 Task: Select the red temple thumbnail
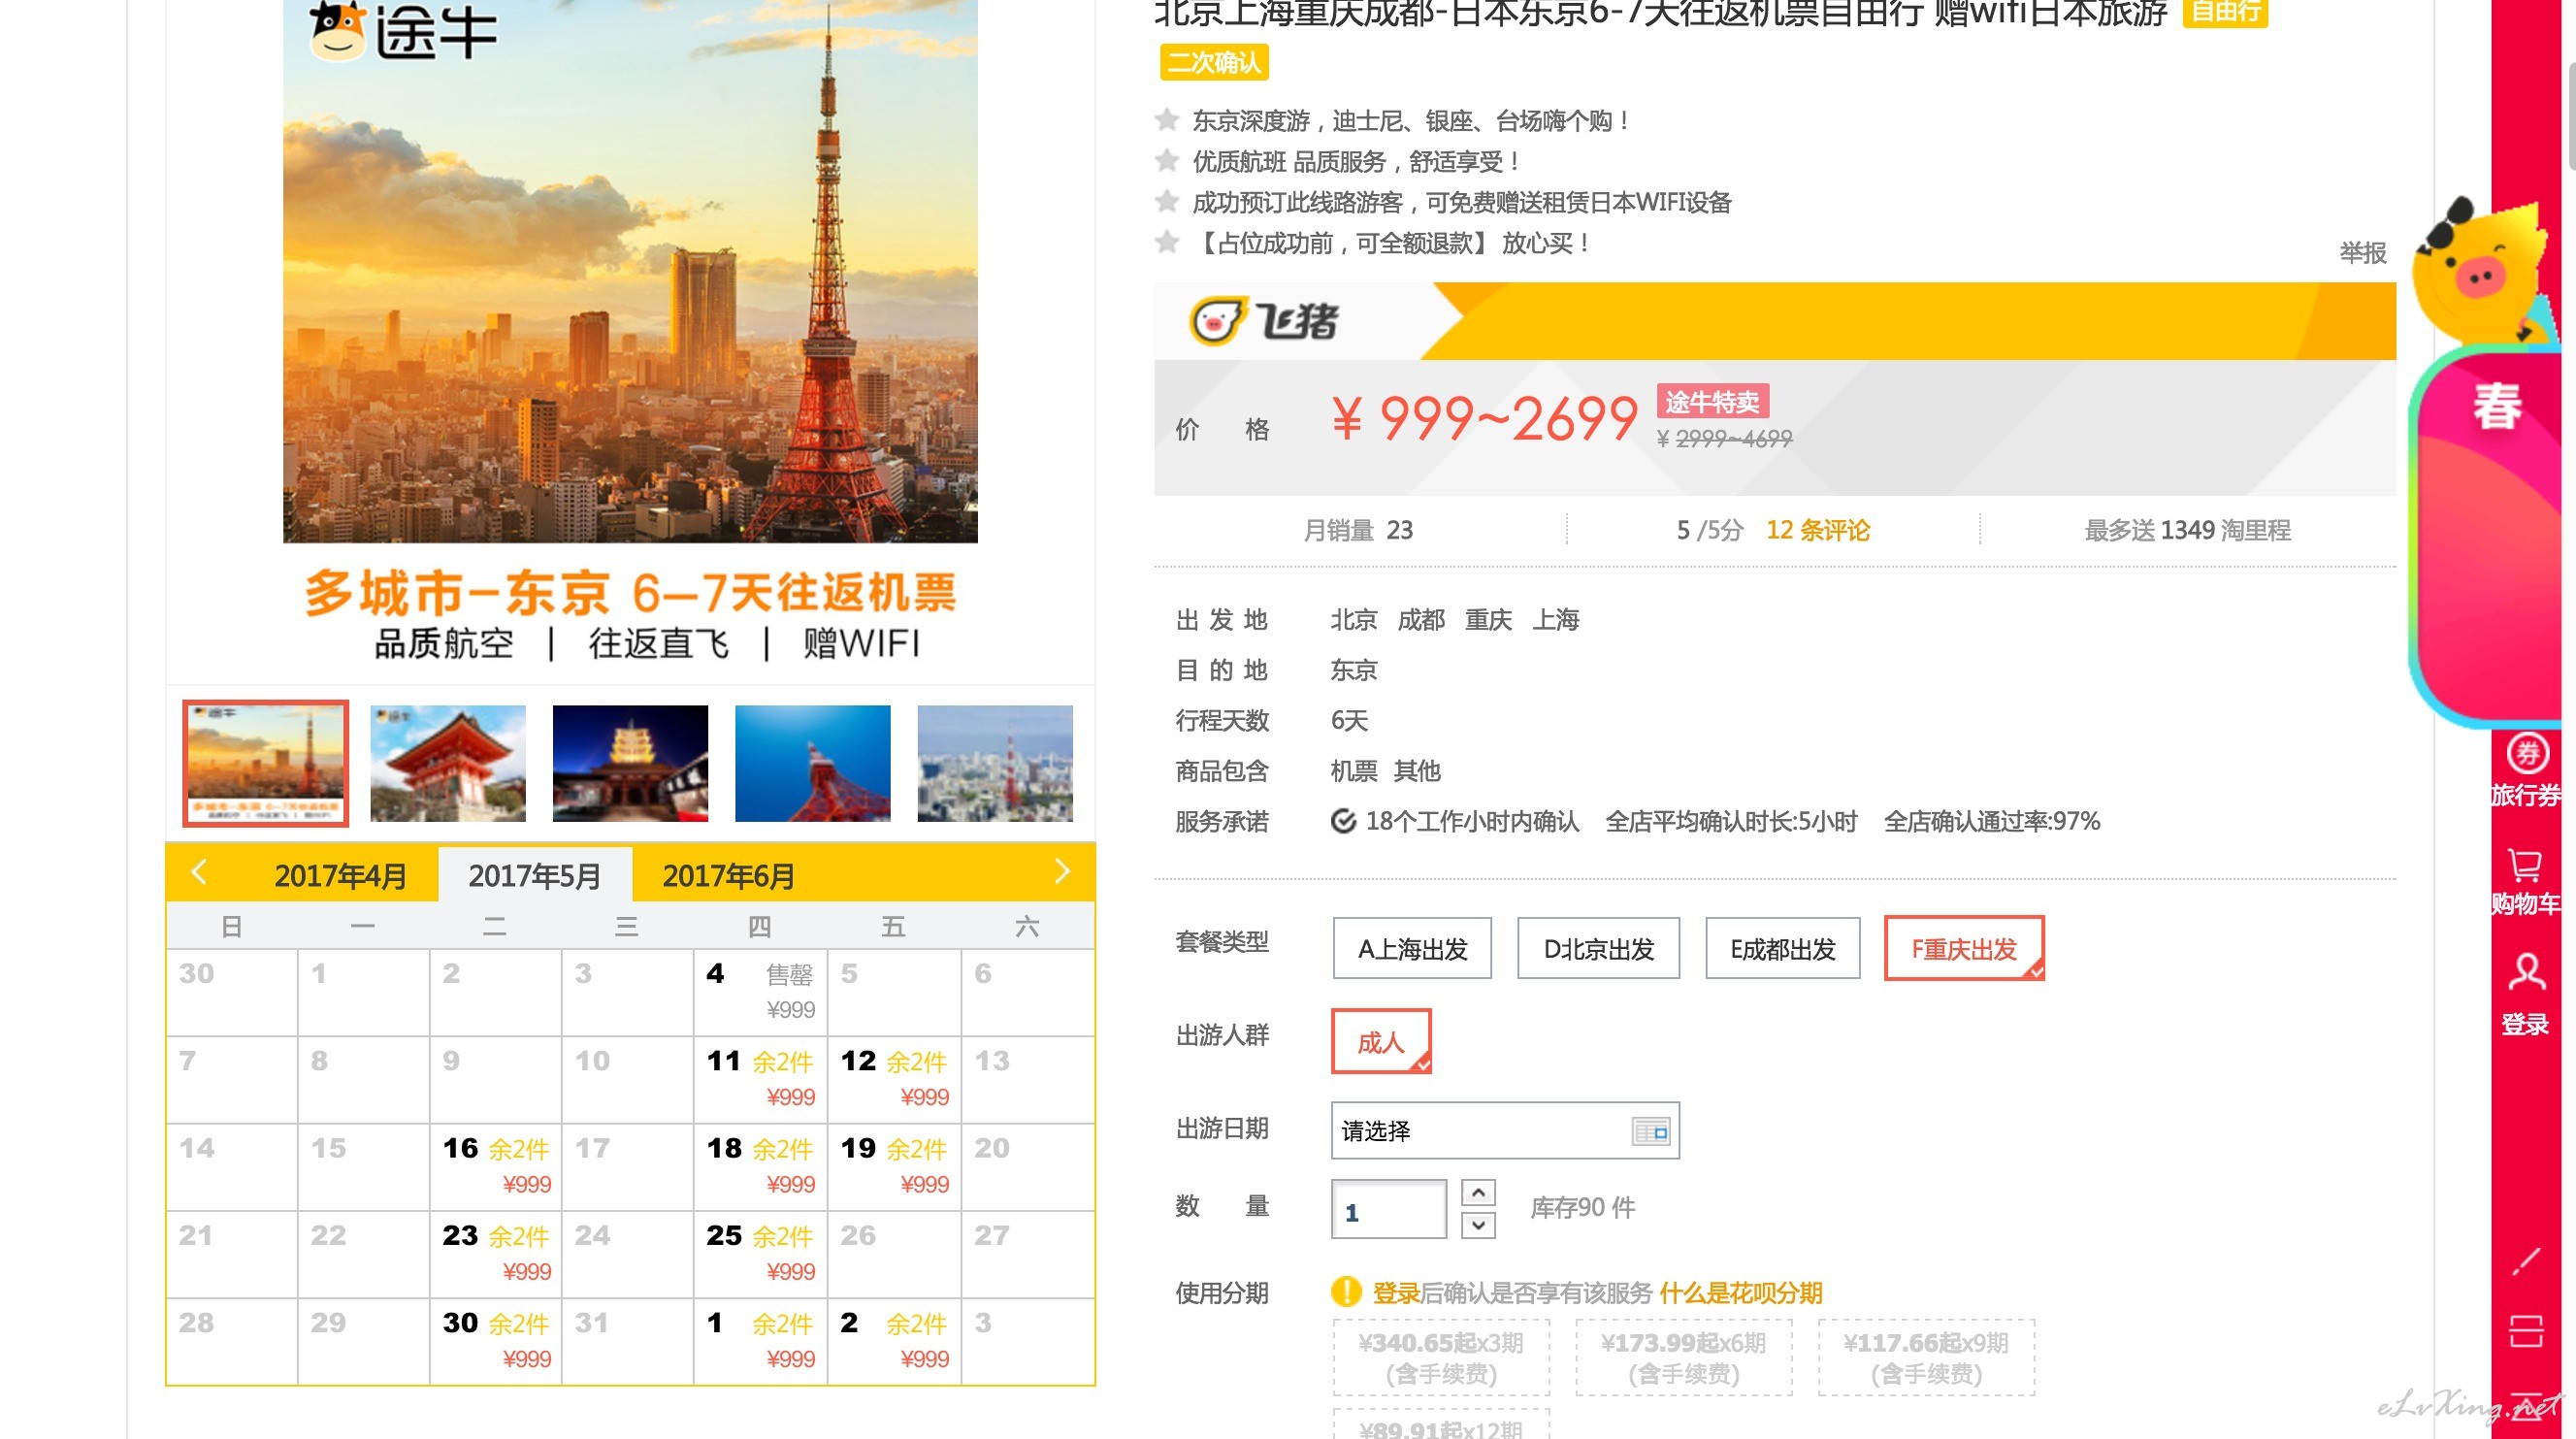pyautogui.click(x=448, y=763)
